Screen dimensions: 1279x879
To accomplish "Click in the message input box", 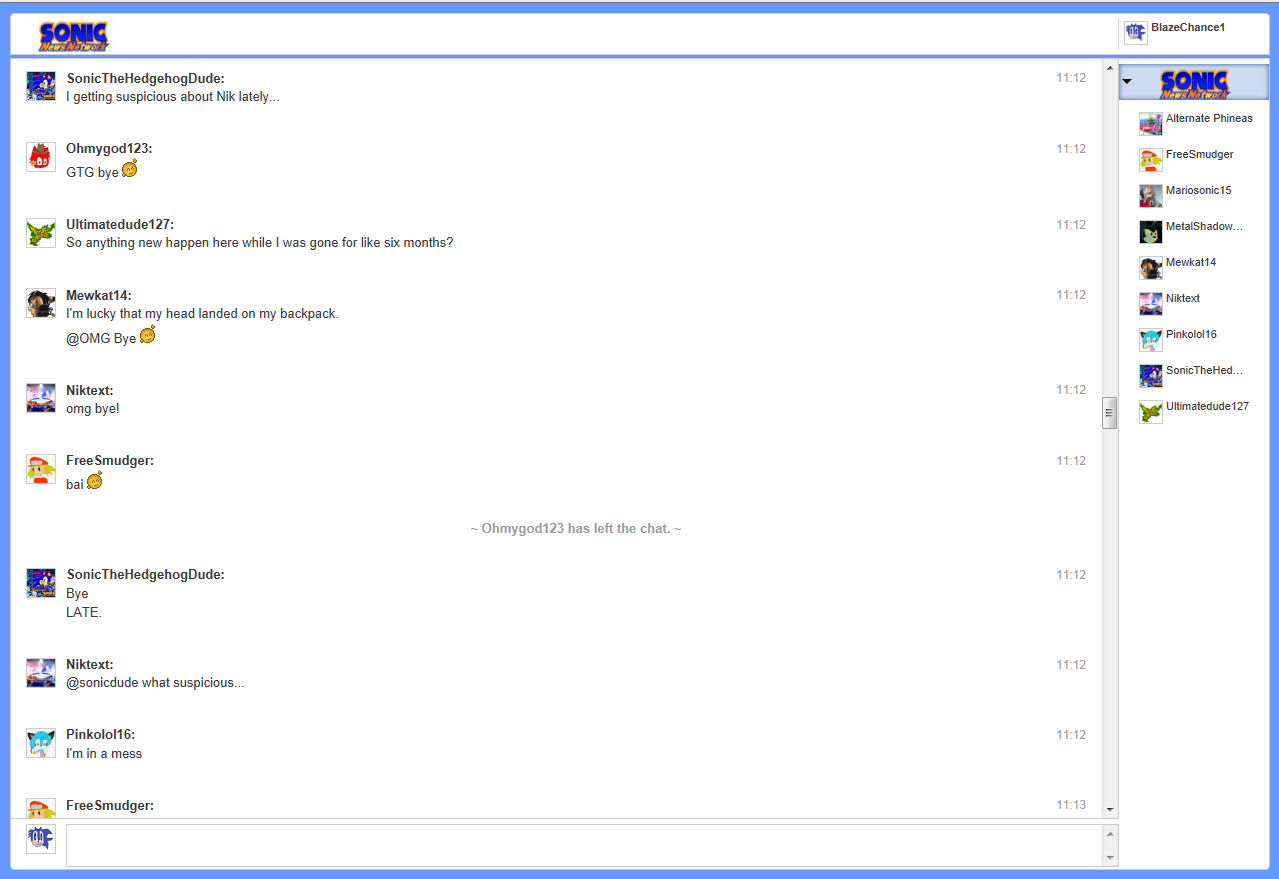I will (584, 845).
